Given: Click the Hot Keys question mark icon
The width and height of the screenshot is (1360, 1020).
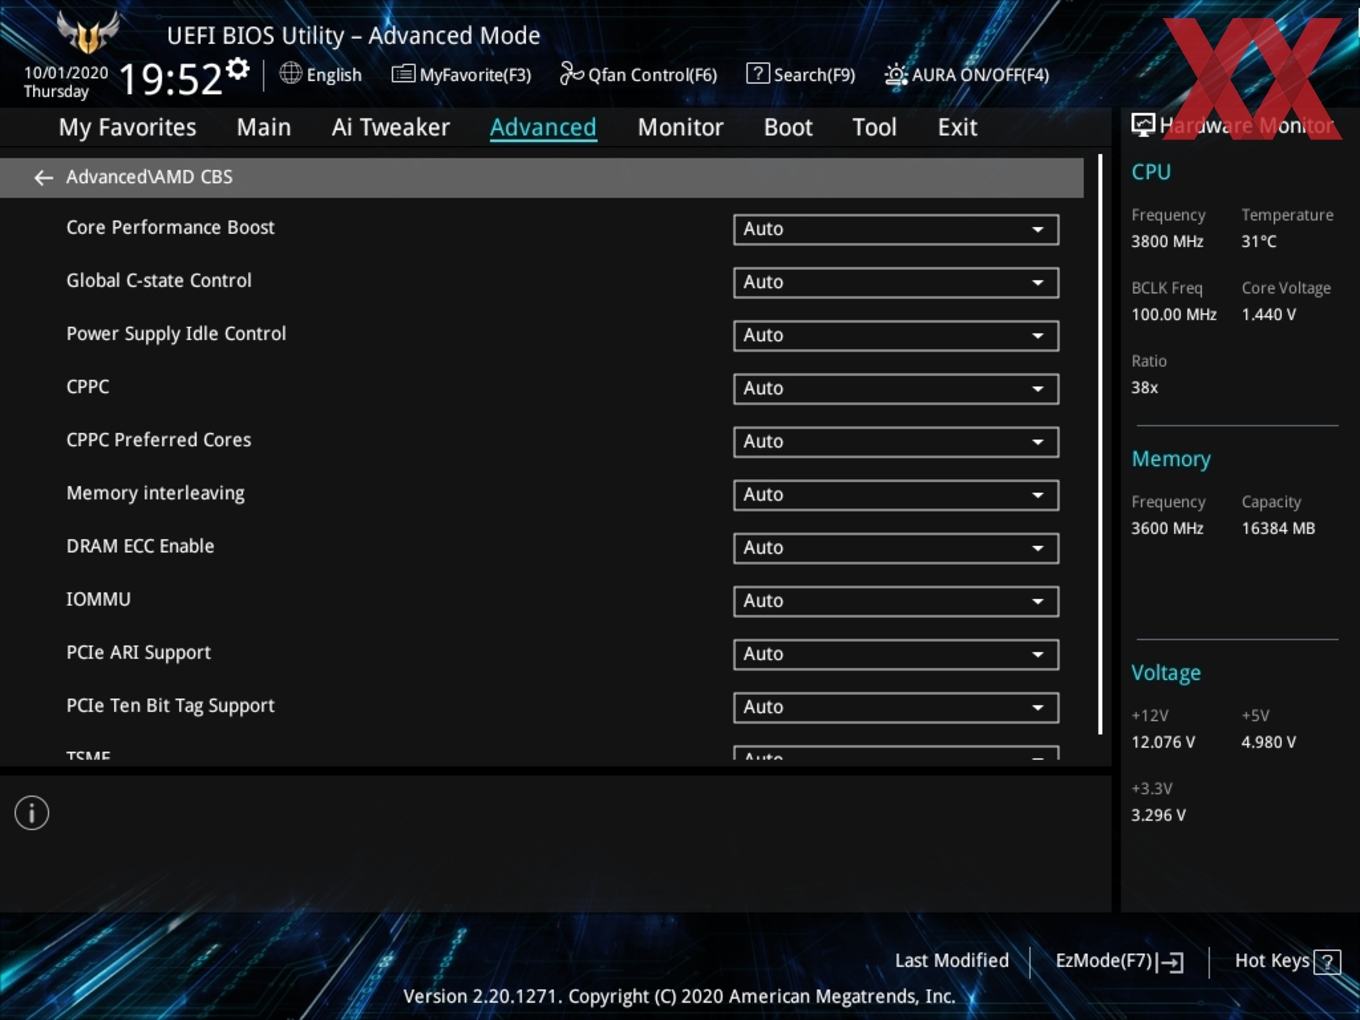Looking at the screenshot, I should 1327,962.
